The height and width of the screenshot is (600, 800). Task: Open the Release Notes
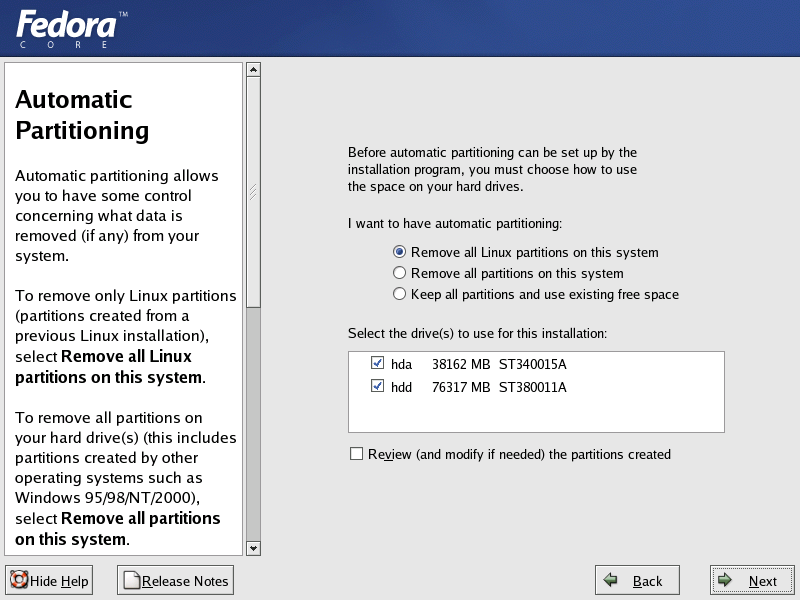(176, 580)
